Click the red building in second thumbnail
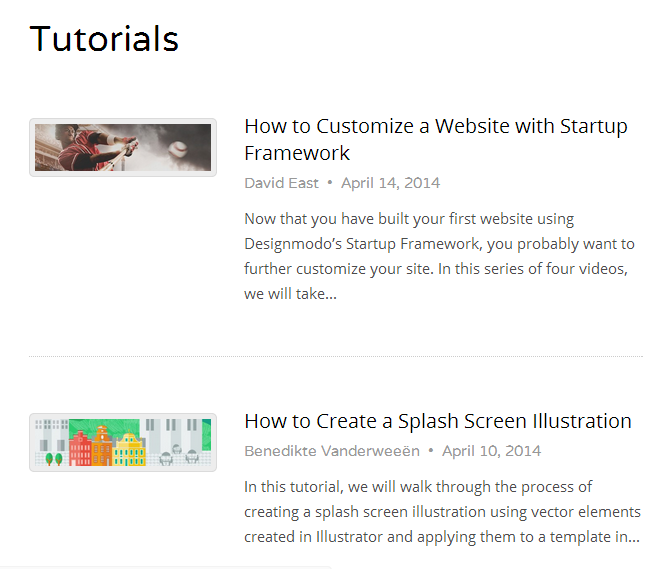The height and width of the screenshot is (569, 661). [80, 448]
